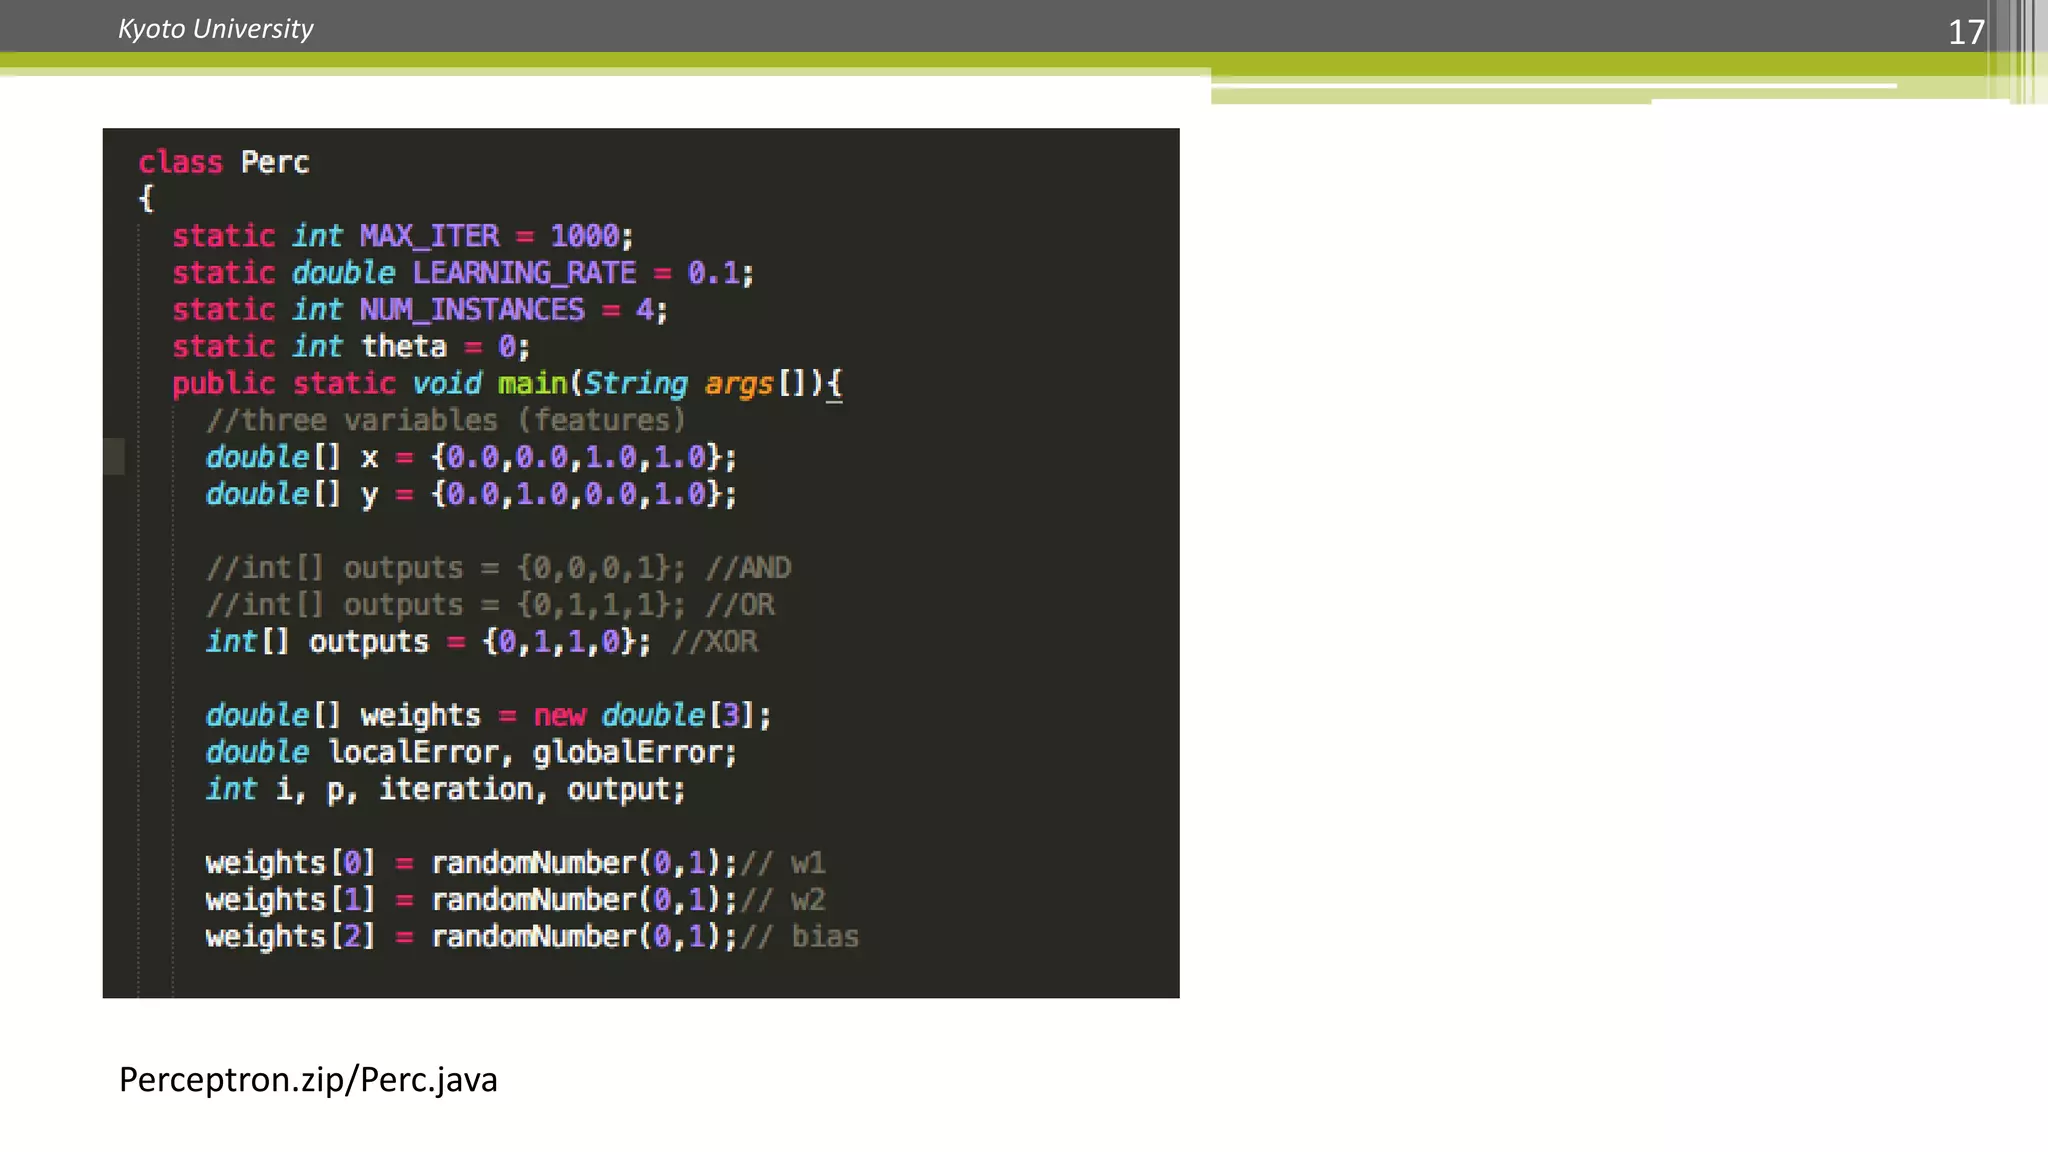Click the 'double[] x' array line
Screen dimensions: 2048x1152
(471, 457)
